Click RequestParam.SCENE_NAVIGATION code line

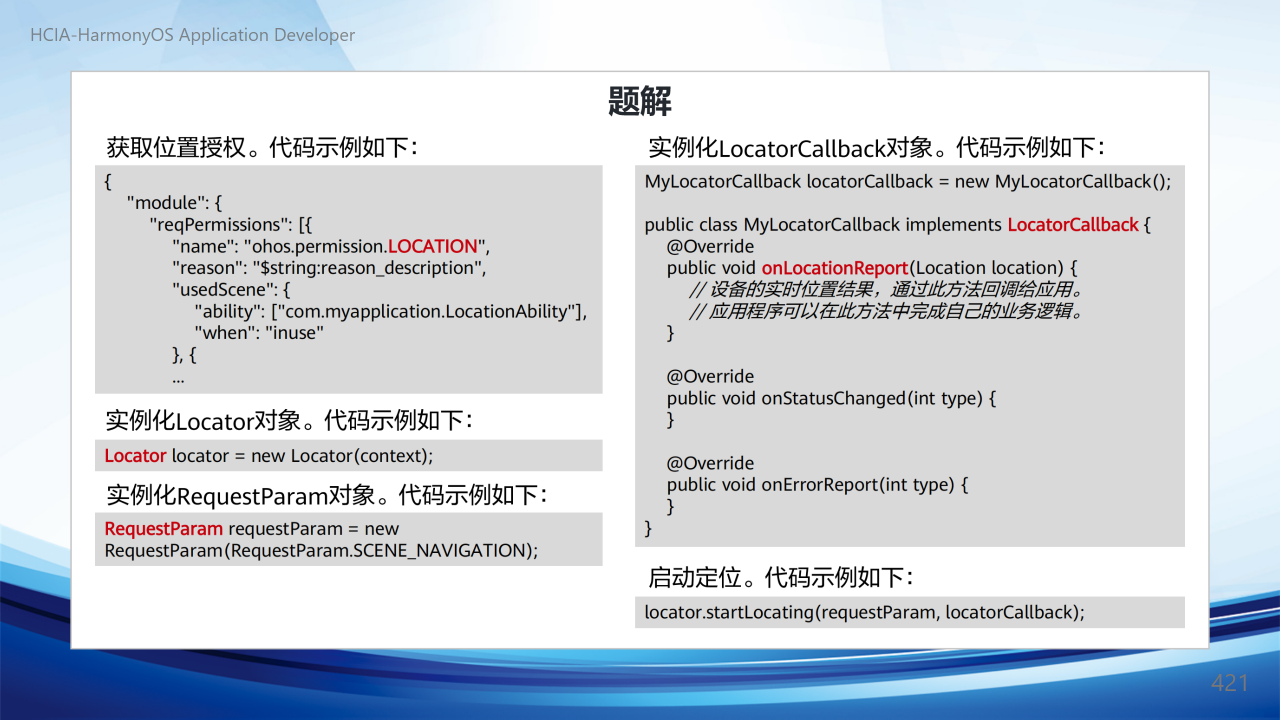point(321,551)
